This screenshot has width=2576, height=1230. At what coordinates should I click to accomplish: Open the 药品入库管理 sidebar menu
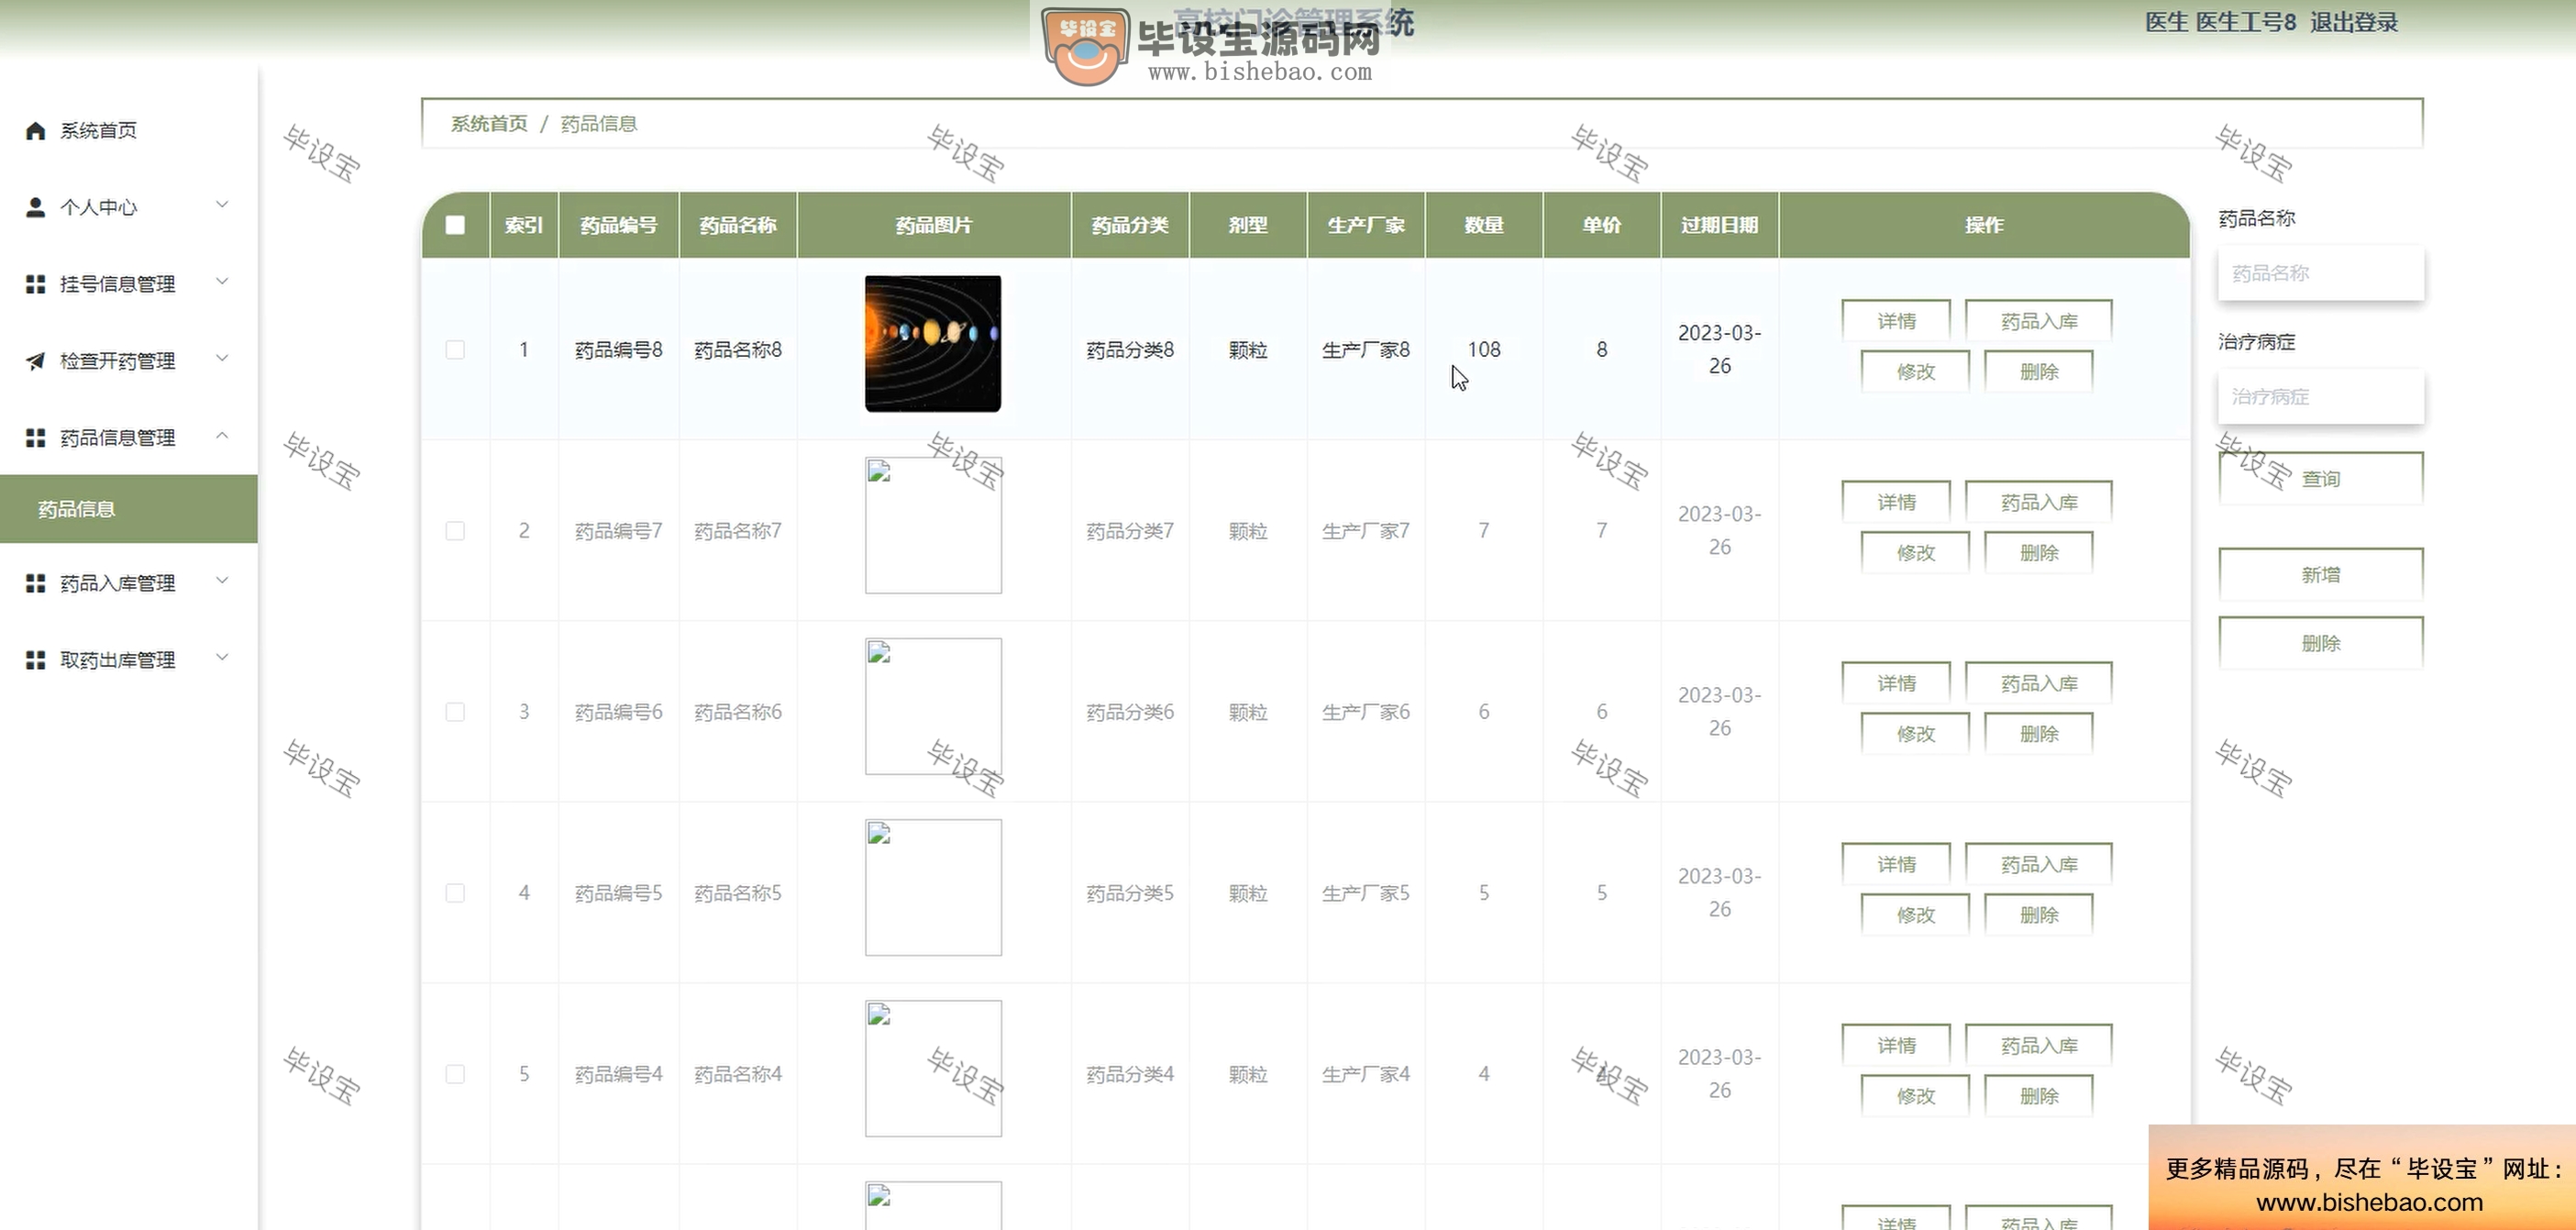128,583
